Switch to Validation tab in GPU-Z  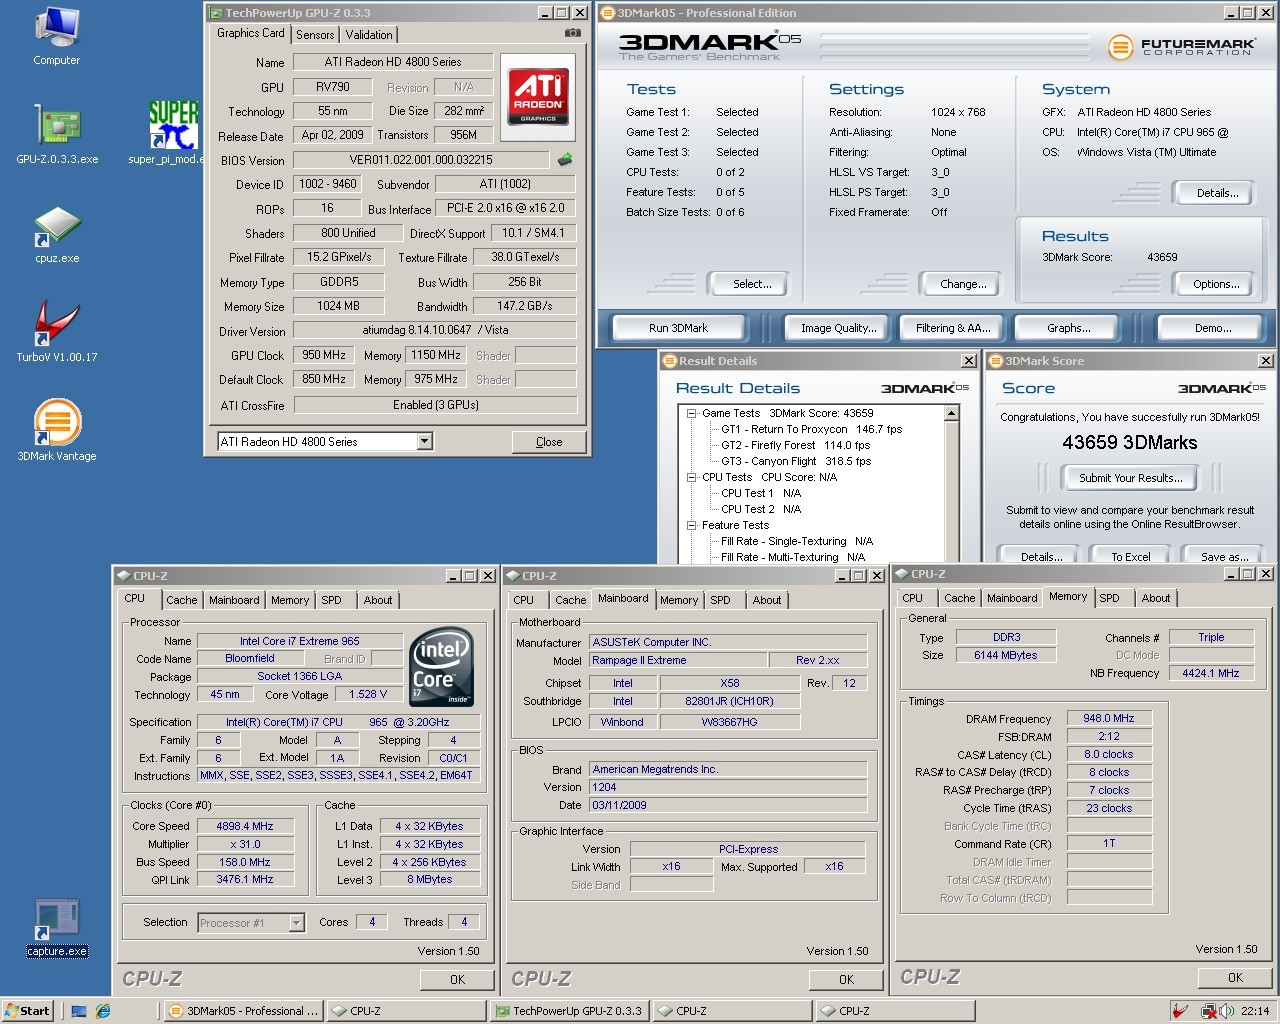tap(369, 35)
